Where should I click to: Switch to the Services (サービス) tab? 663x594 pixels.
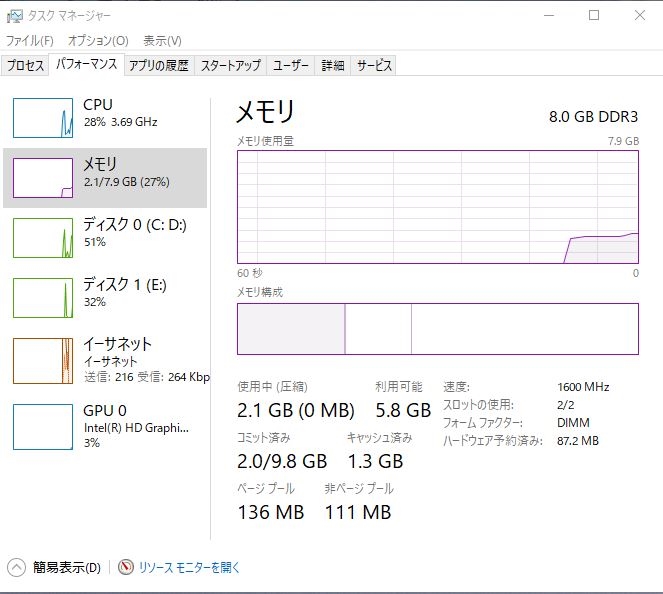click(374, 66)
